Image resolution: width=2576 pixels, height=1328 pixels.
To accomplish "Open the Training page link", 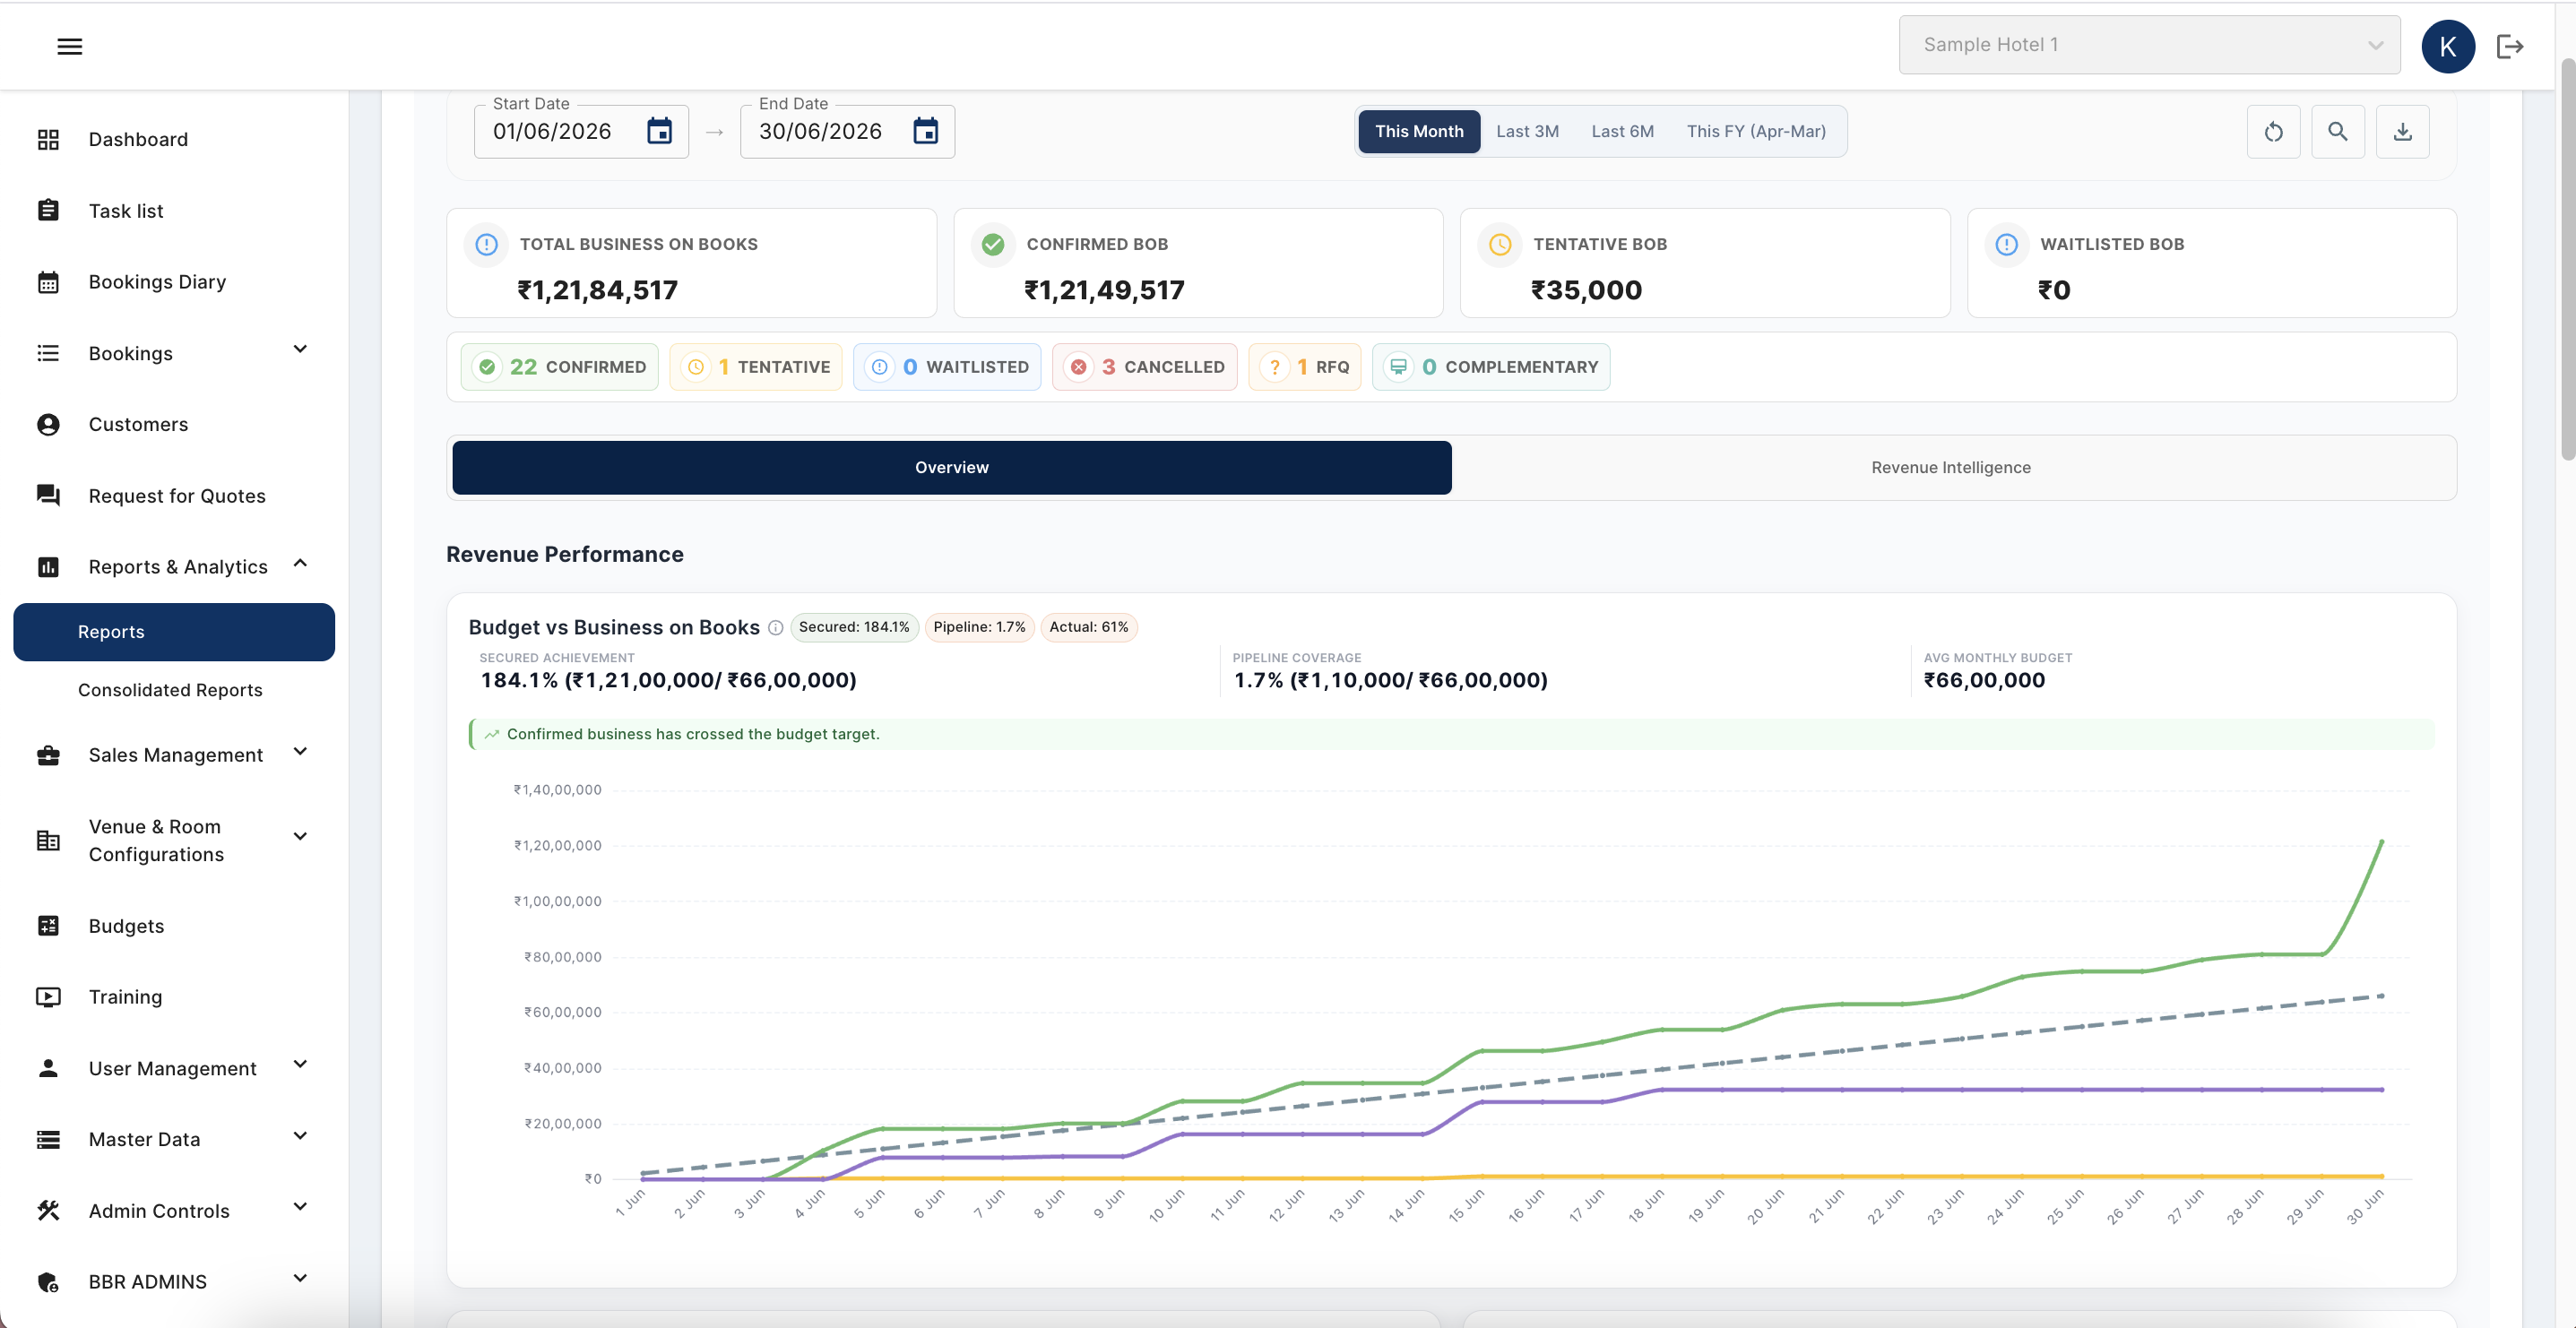I will (x=125, y=997).
